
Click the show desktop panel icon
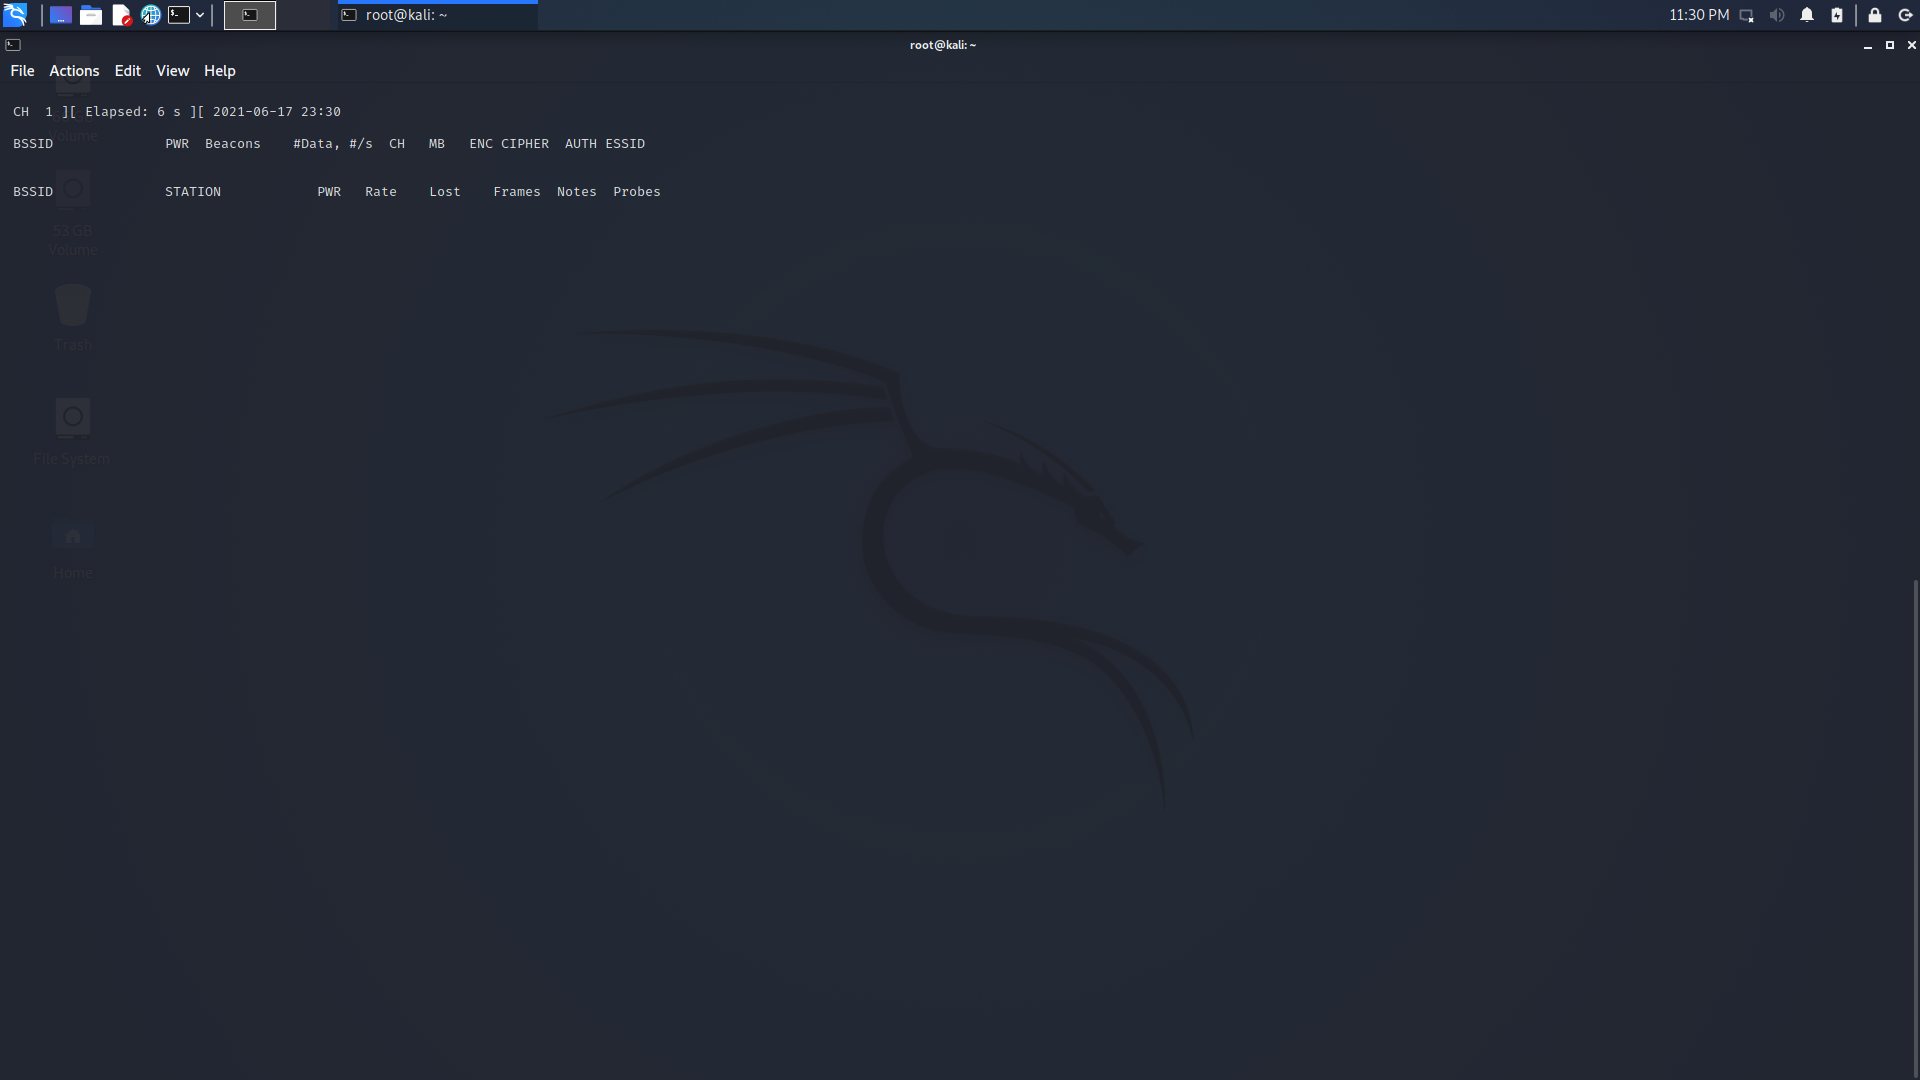coord(61,15)
